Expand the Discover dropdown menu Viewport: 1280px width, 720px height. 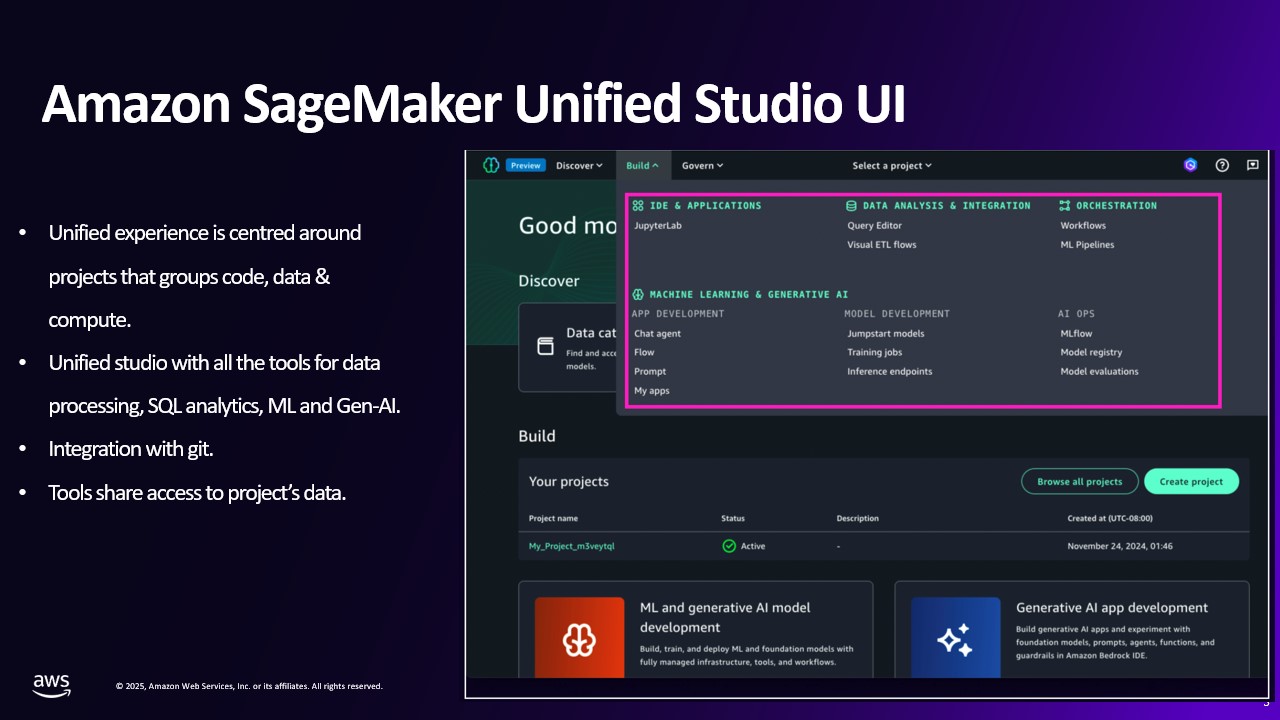580,166
